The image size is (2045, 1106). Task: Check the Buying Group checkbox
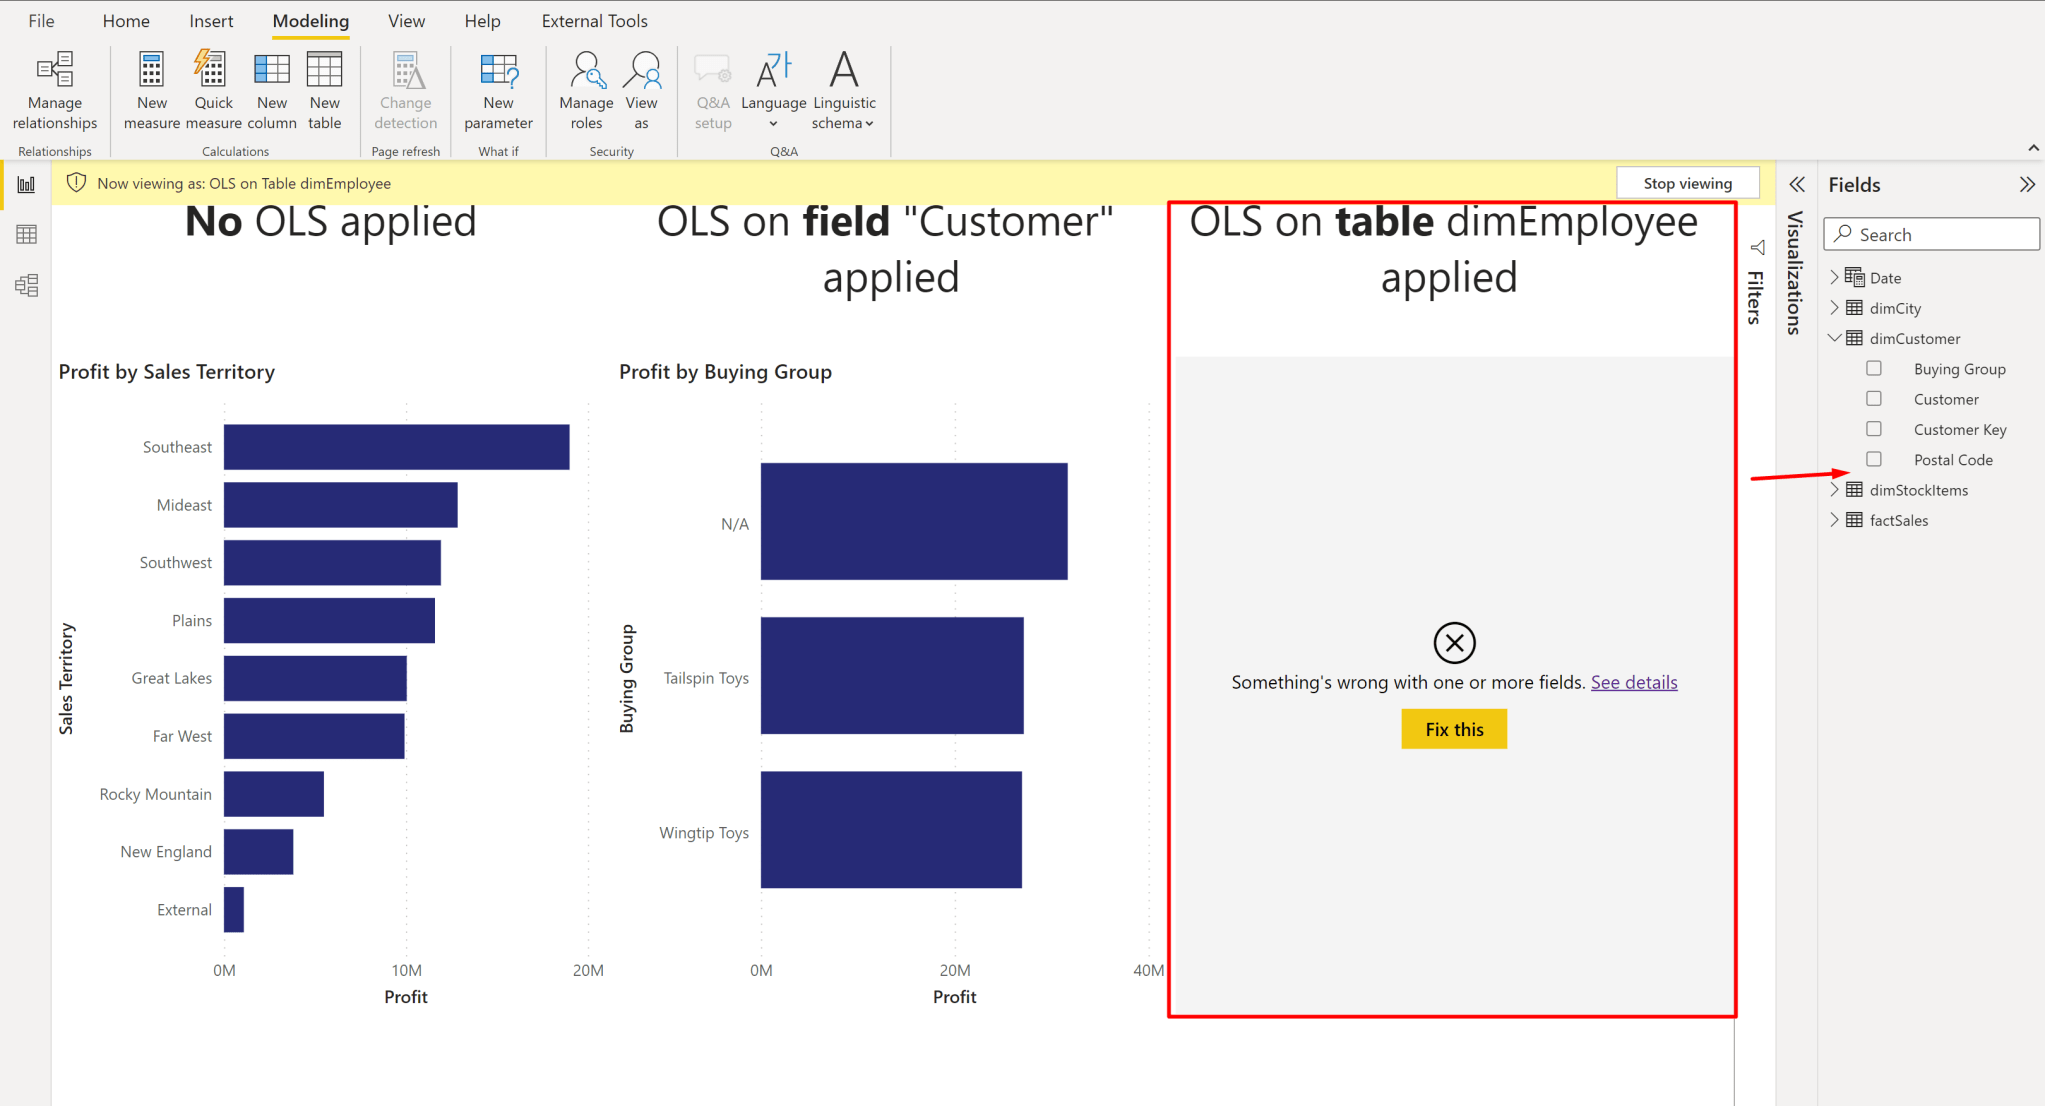point(1874,368)
